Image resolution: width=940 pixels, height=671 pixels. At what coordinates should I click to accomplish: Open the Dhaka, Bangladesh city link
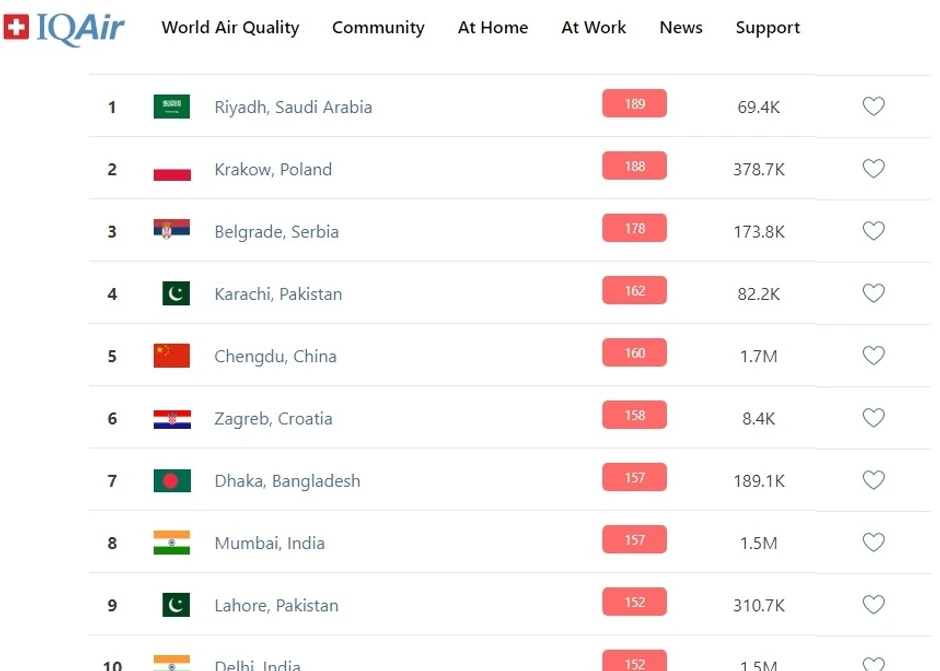pyautogui.click(x=287, y=481)
